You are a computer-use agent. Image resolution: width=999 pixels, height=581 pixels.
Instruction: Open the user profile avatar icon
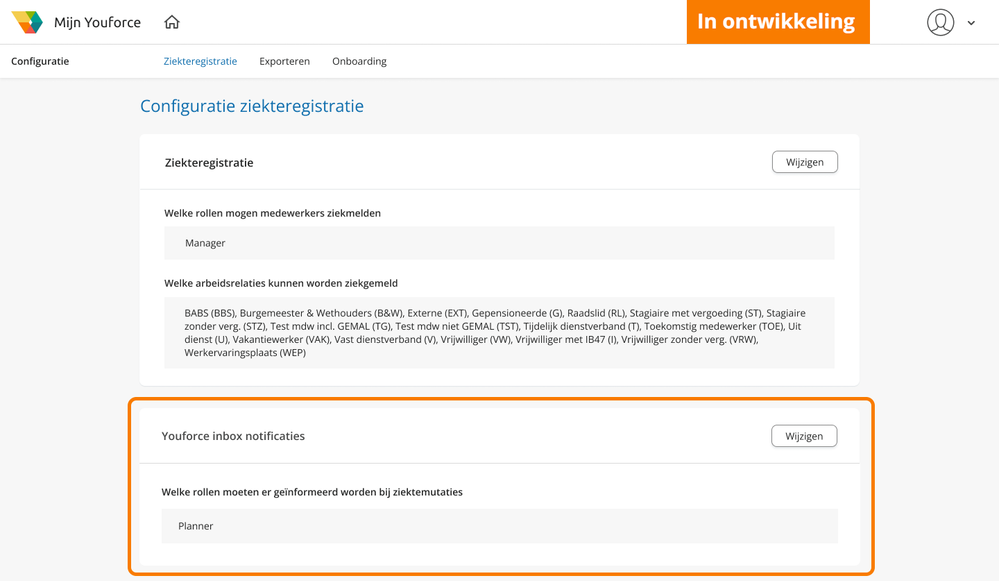pos(940,22)
